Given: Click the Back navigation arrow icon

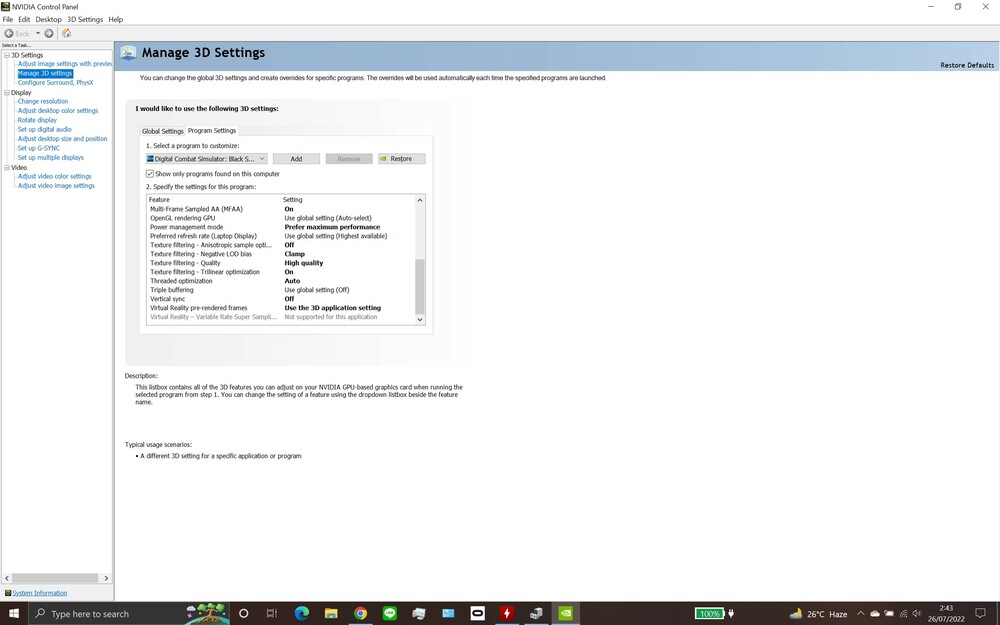Looking at the screenshot, I should (9, 33).
